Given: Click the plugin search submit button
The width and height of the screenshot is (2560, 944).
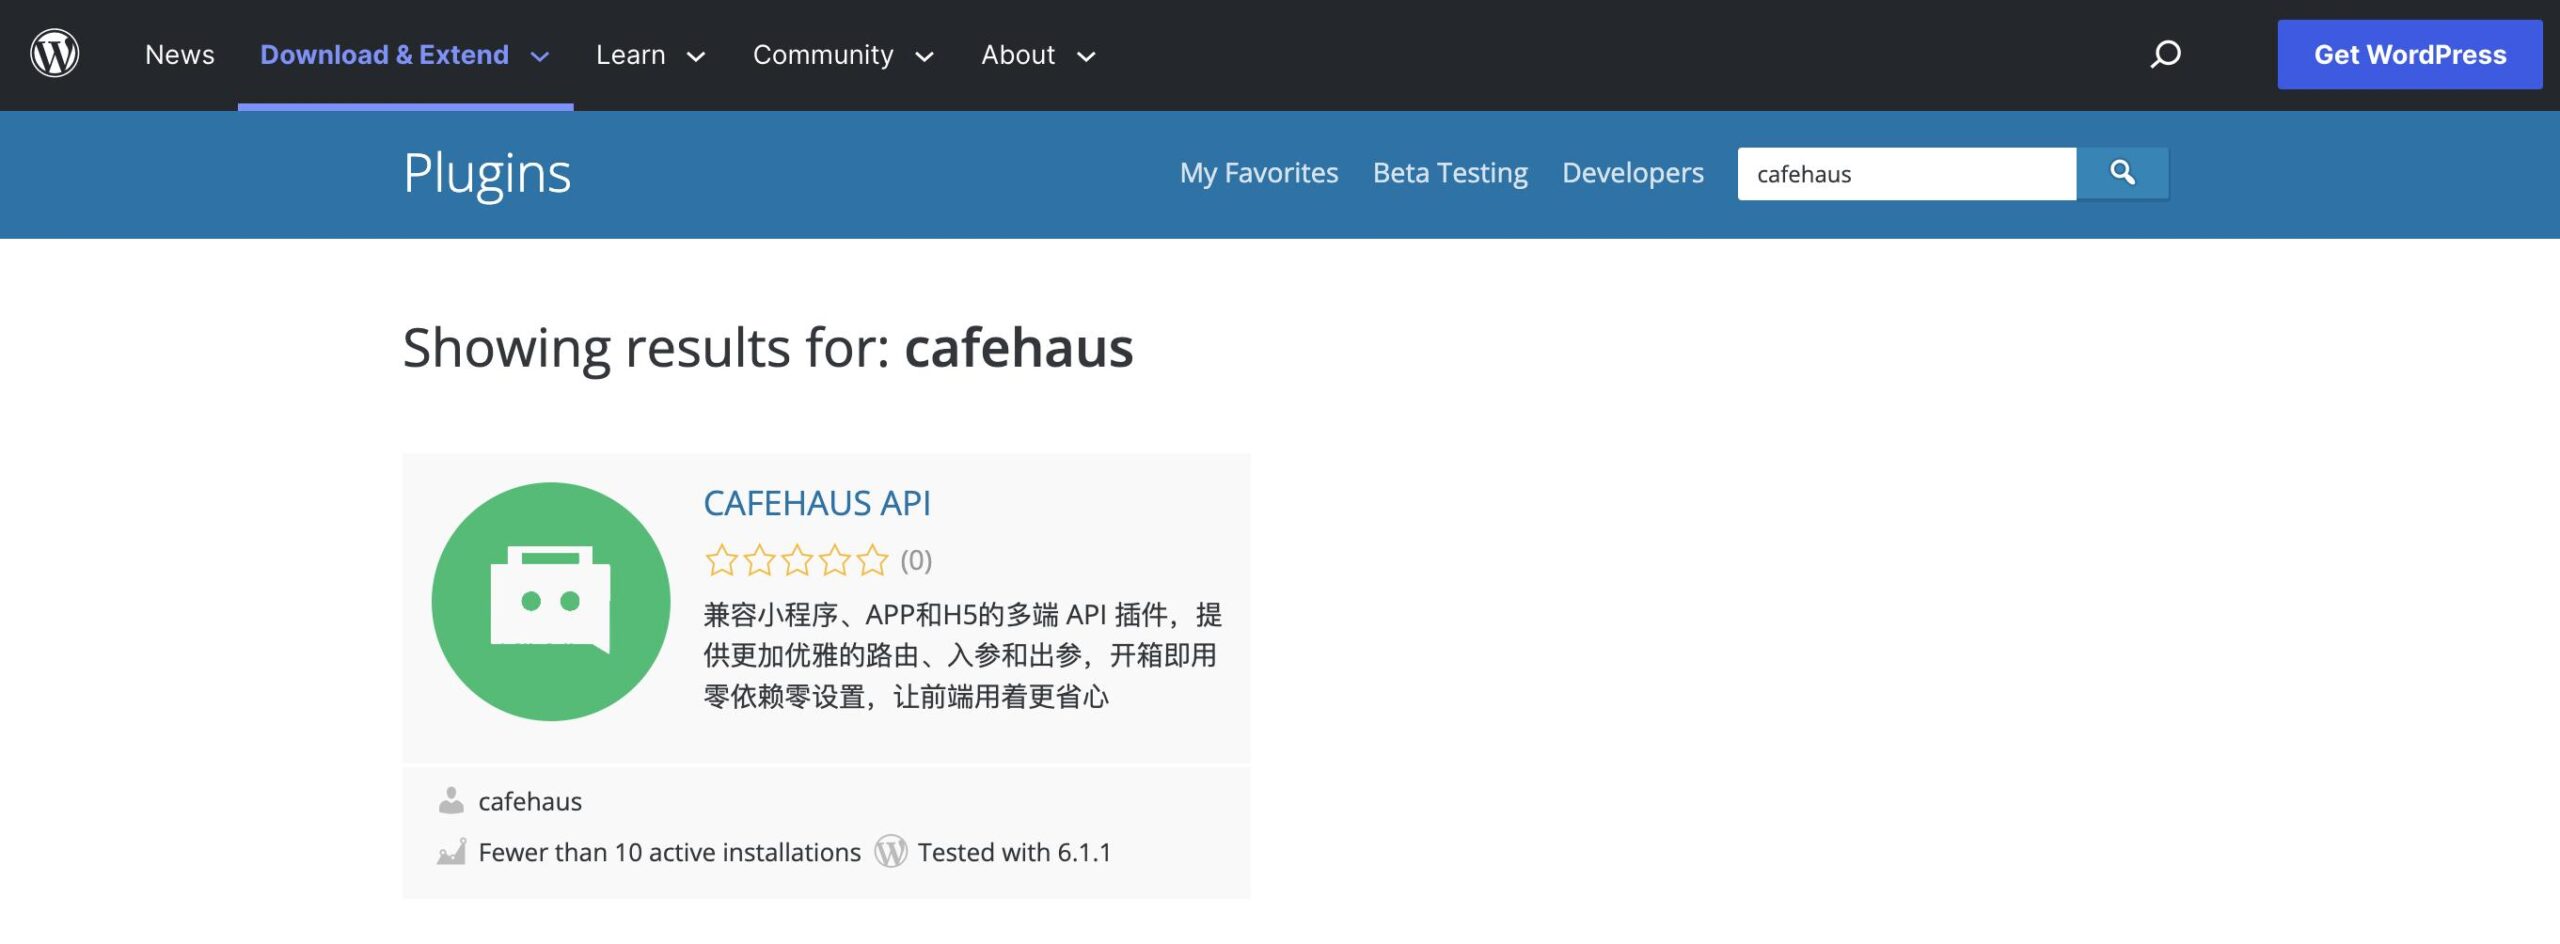Looking at the screenshot, I should (2122, 173).
